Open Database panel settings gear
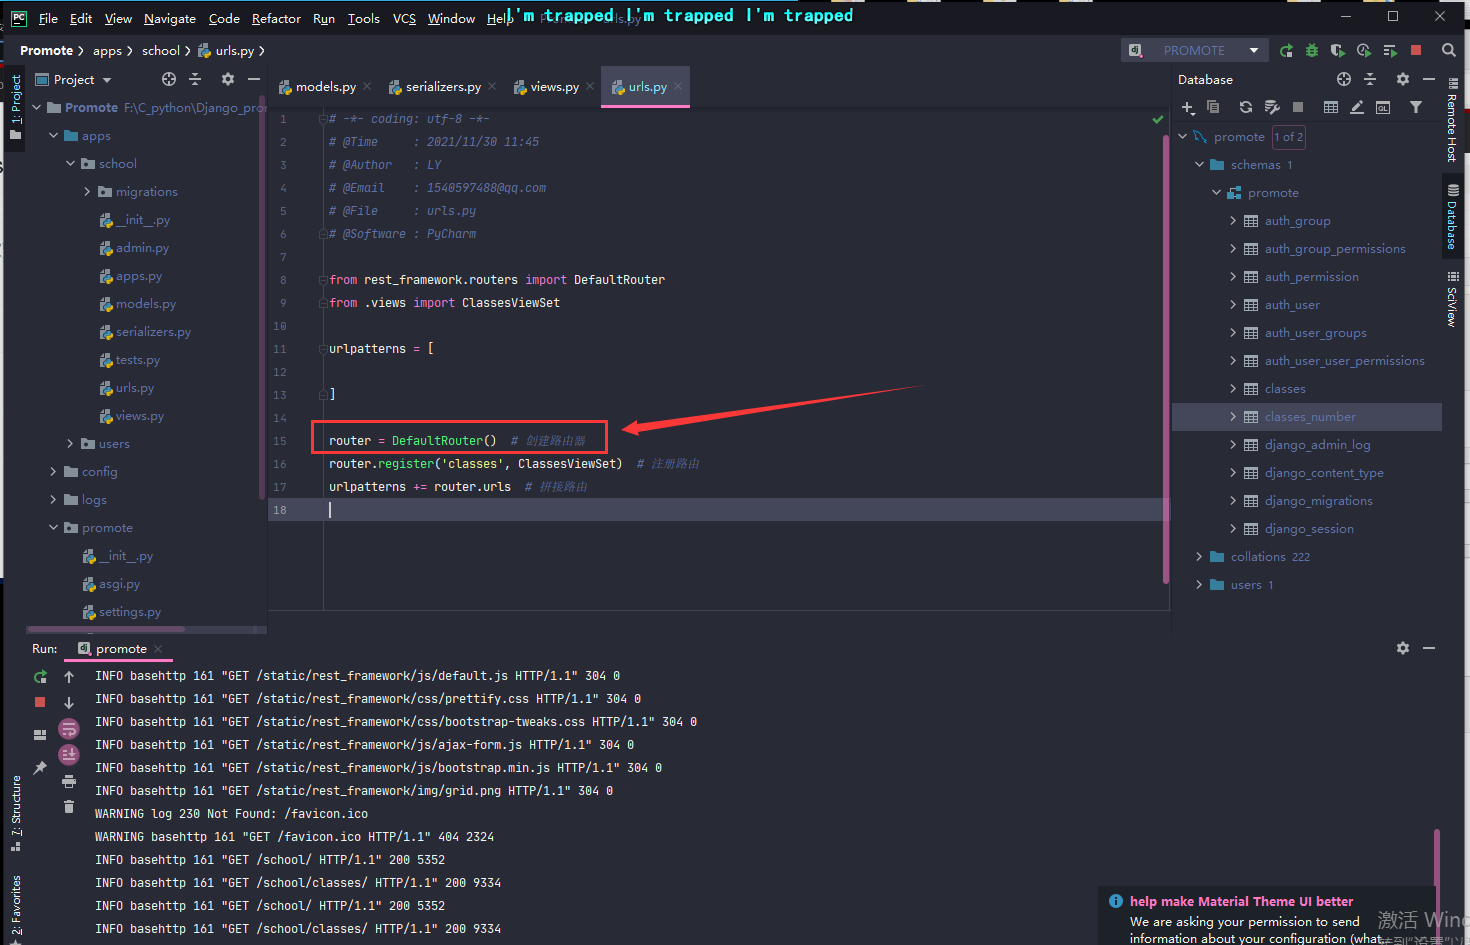The width and height of the screenshot is (1470, 945). (1403, 79)
